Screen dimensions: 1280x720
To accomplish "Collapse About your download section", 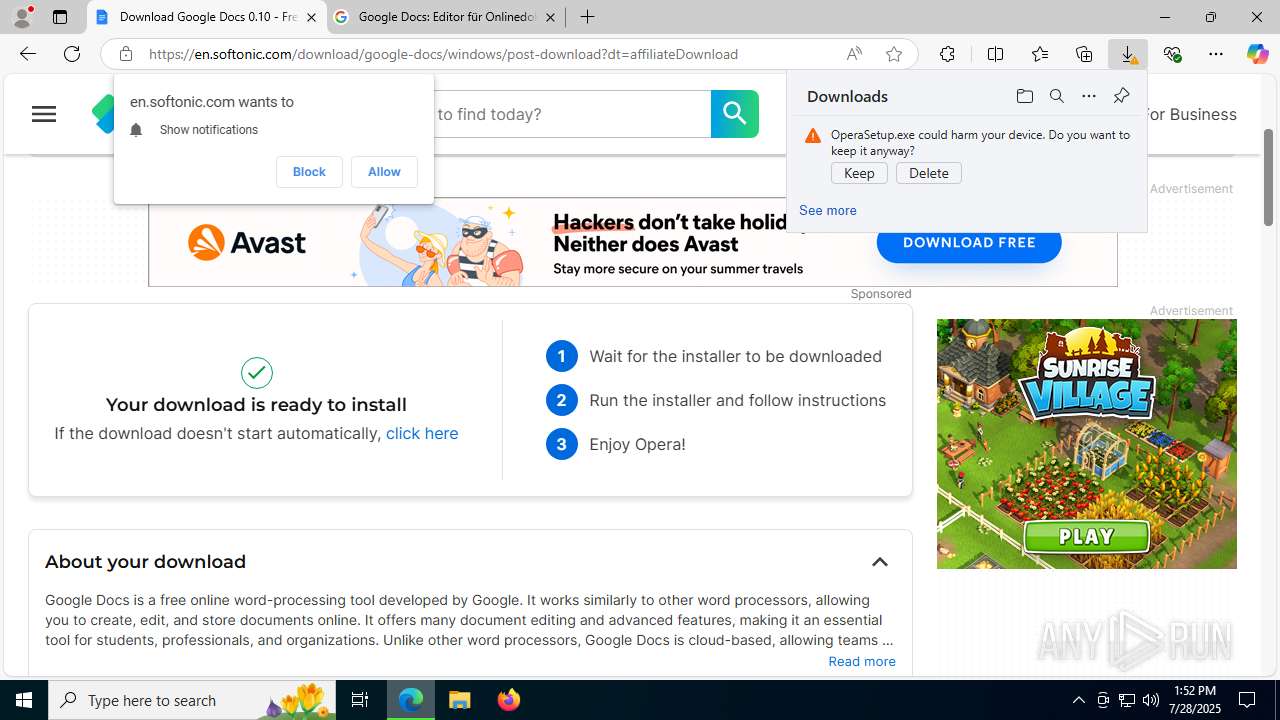I will coord(879,562).
